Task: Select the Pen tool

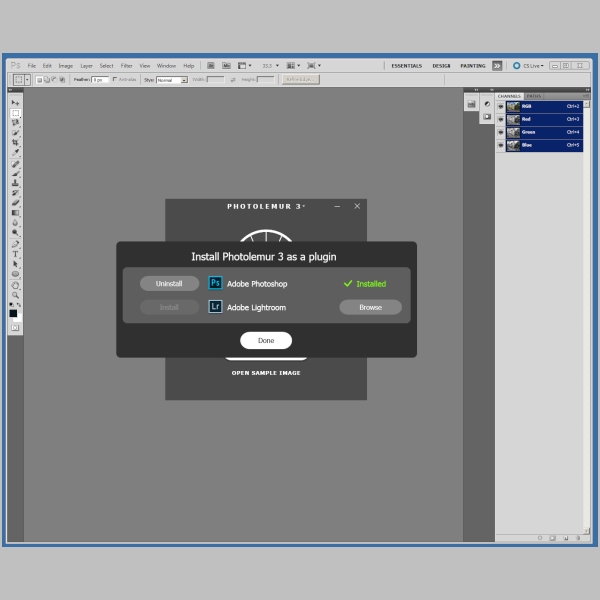Action: coord(15,244)
